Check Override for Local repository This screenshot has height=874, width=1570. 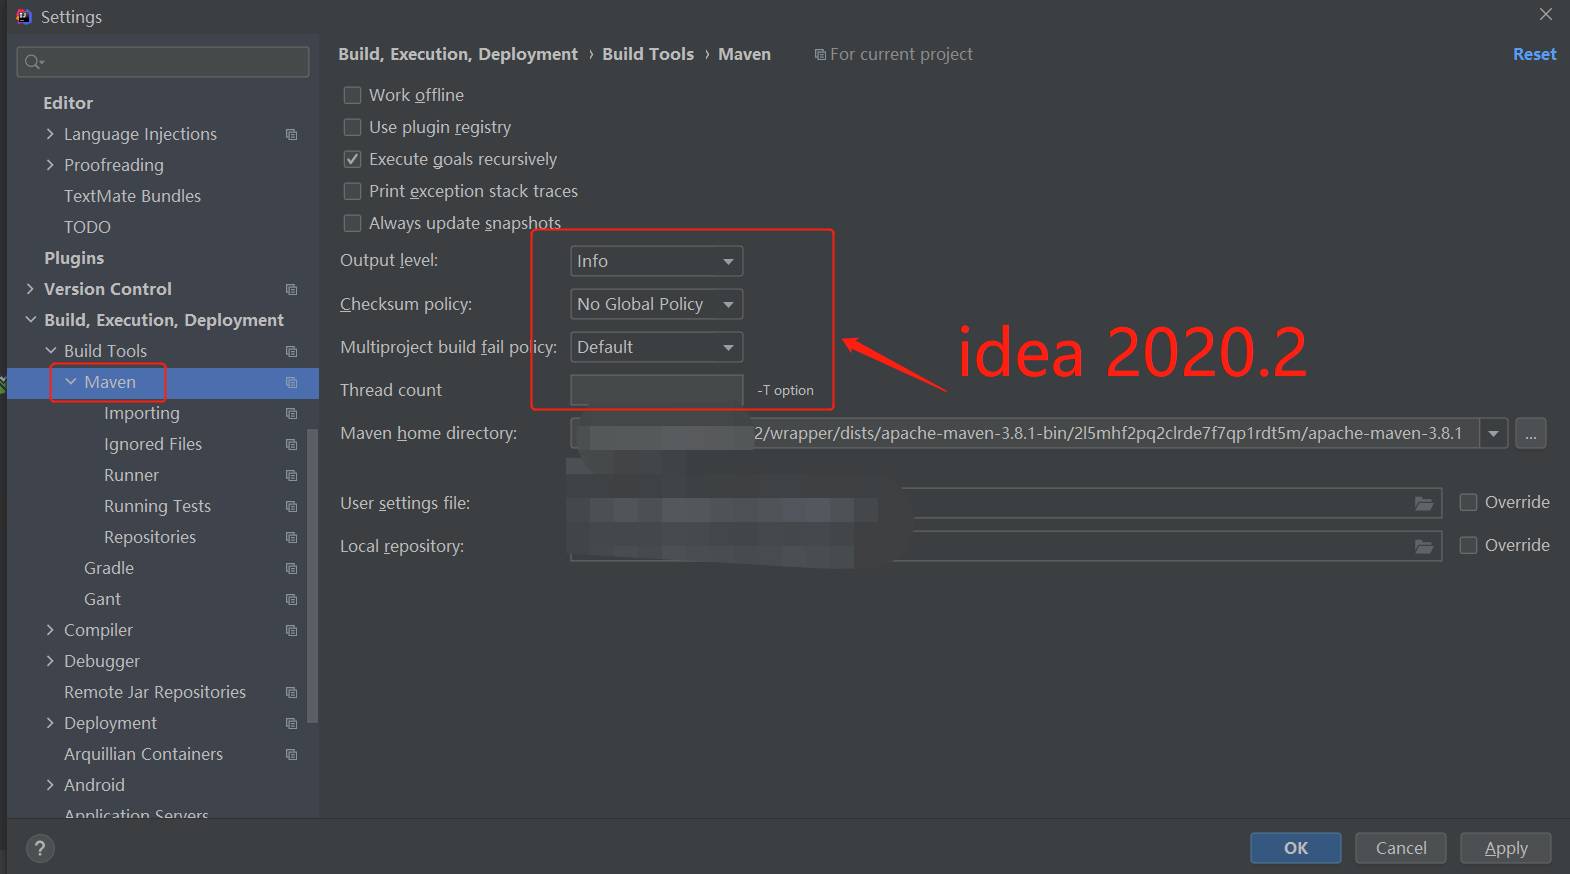coord(1468,545)
